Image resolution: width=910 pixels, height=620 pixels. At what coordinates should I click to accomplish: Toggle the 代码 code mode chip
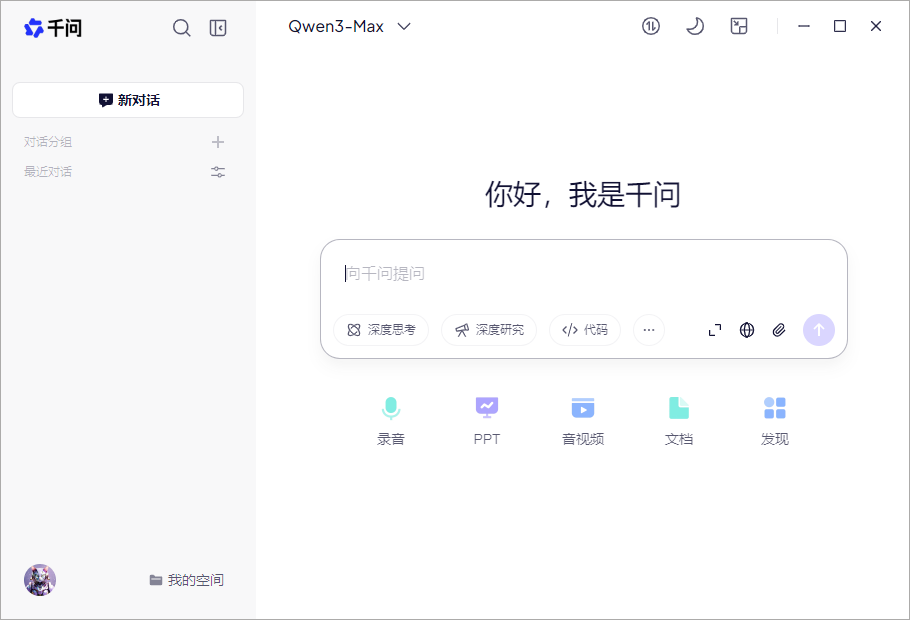(584, 330)
